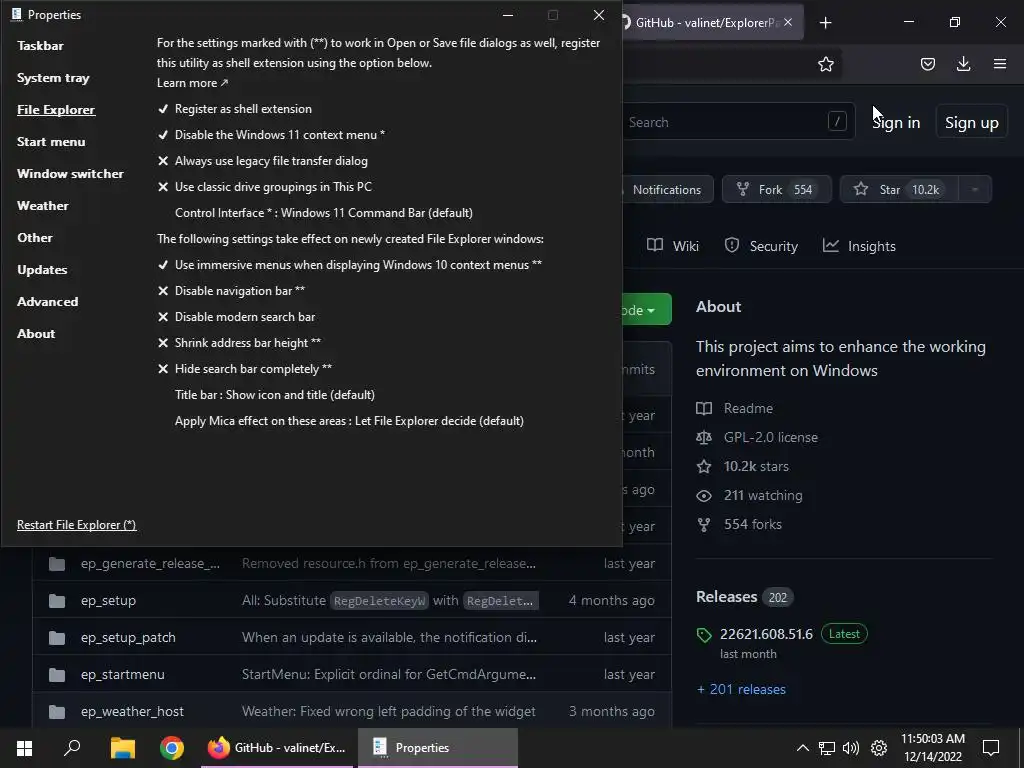Viewport: 1024px width, 768px height.
Task: Bookmark page with Firefox star icon
Action: pyautogui.click(x=825, y=64)
